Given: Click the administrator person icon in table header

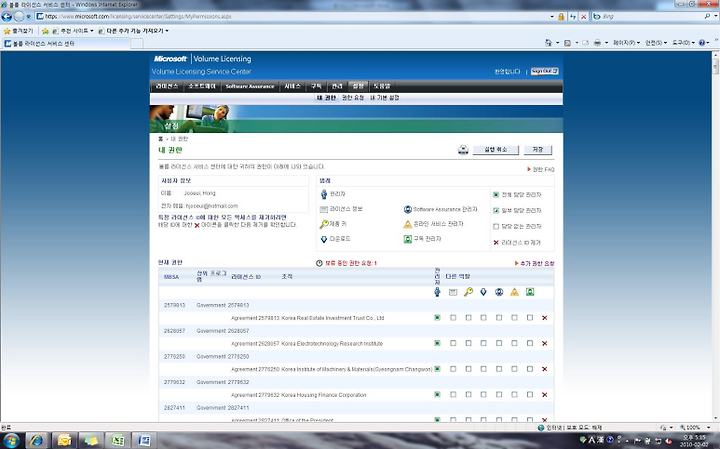Looking at the screenshot, I should [437, 292].
